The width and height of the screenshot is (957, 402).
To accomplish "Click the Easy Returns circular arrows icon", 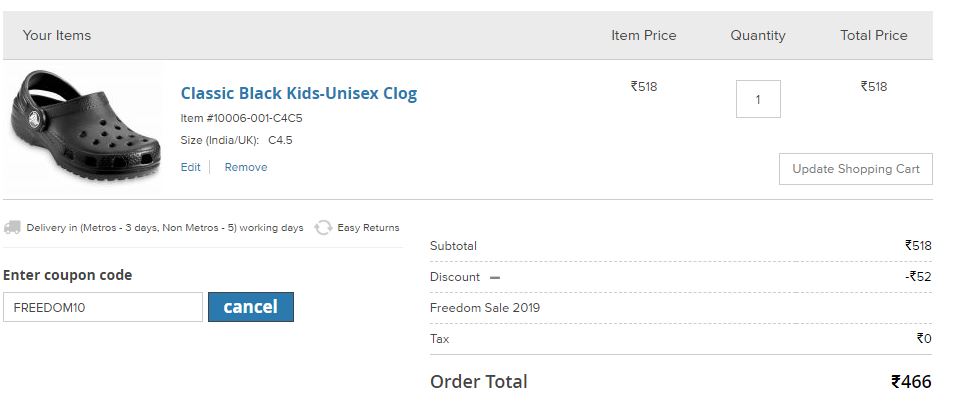I will click(323, 228).
